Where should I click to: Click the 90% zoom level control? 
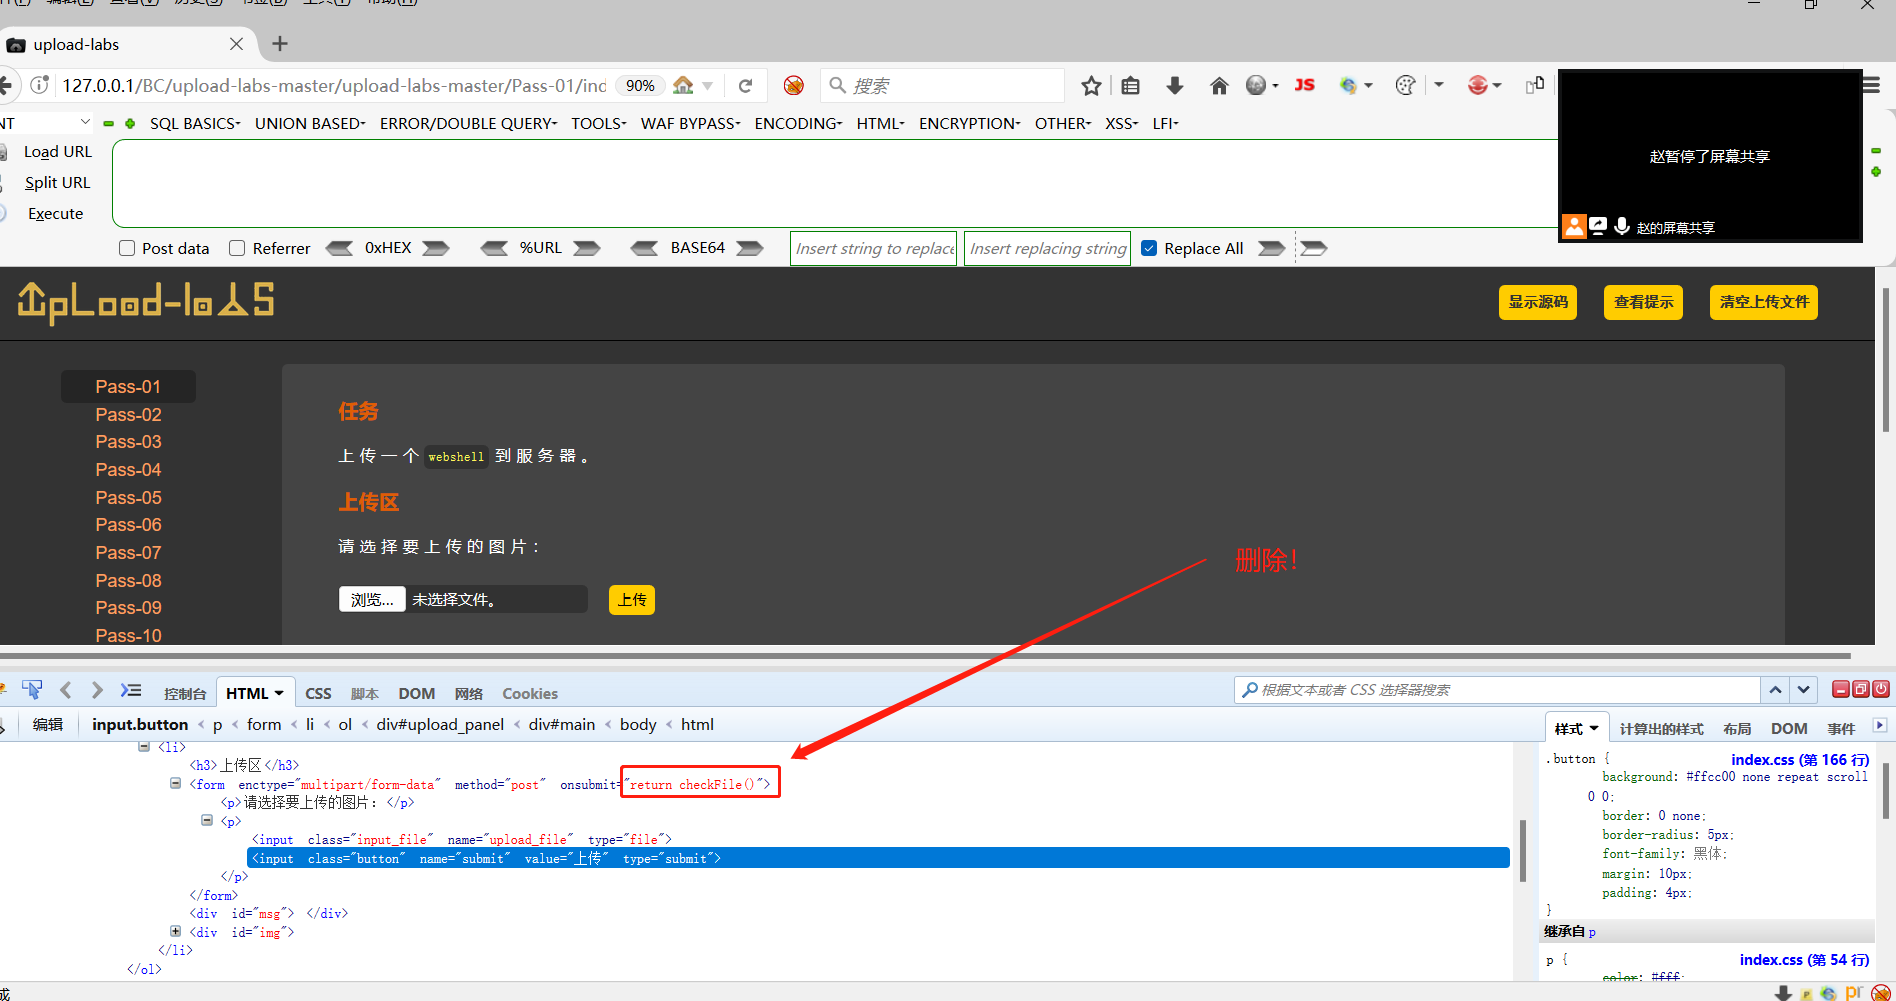[x=639, y=85]
